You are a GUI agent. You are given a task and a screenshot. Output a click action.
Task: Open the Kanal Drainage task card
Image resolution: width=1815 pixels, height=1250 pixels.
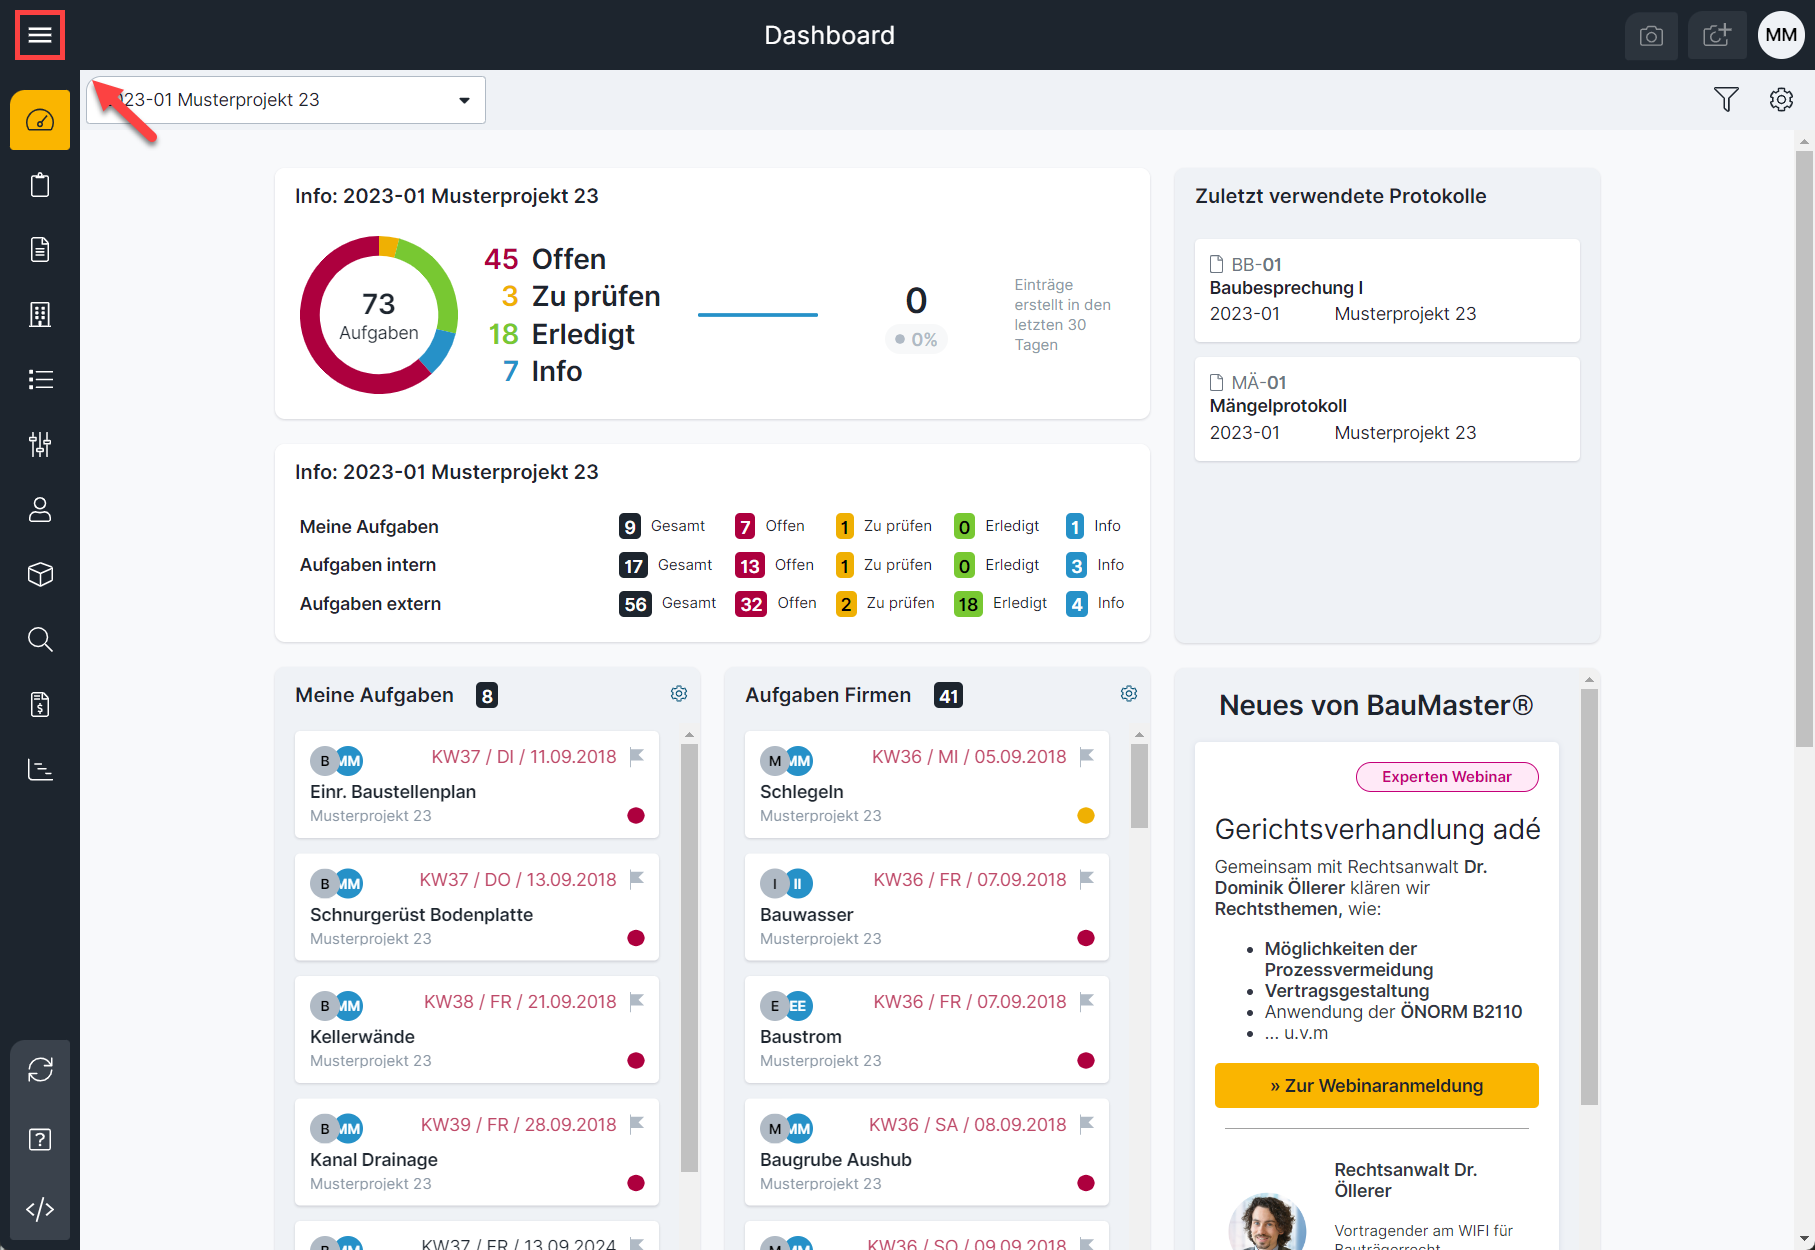pos(476,1153)
